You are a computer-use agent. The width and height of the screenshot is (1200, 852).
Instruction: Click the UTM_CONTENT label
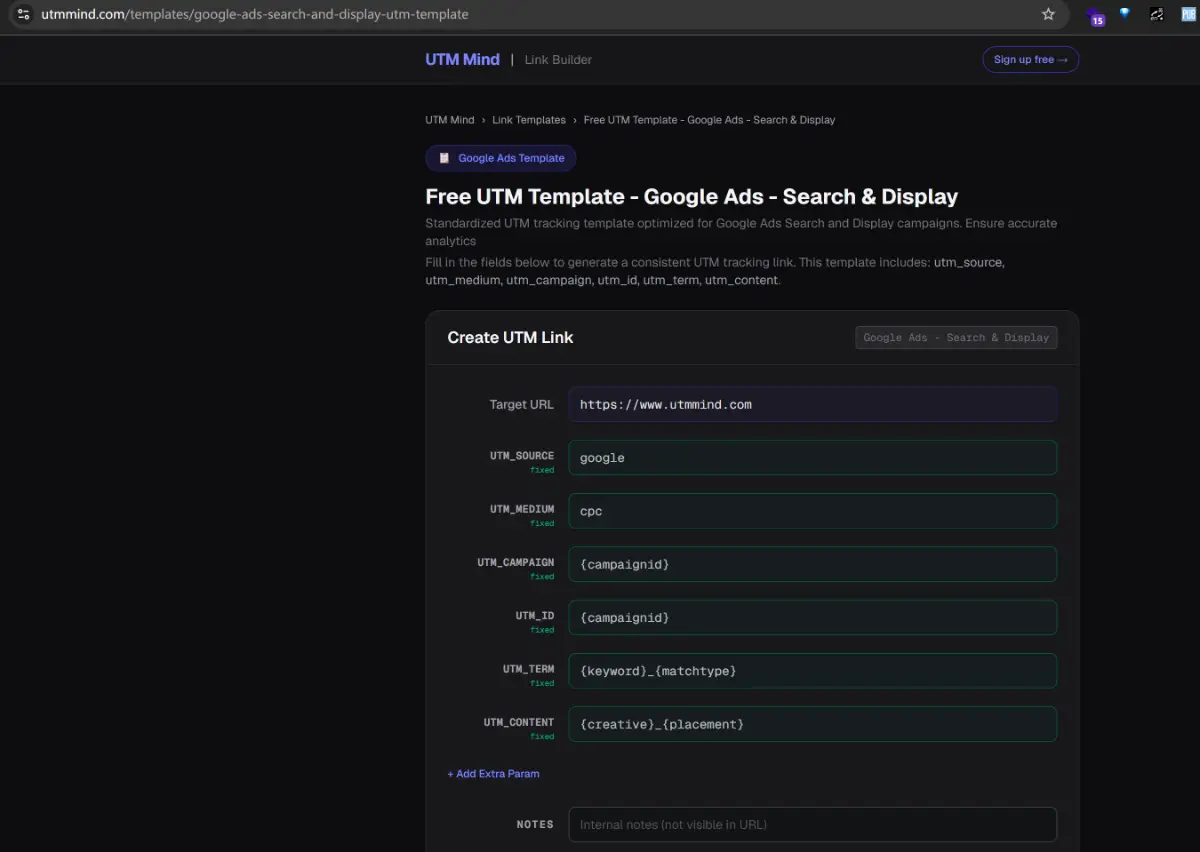pyautogui.click(x=519, y=722)
